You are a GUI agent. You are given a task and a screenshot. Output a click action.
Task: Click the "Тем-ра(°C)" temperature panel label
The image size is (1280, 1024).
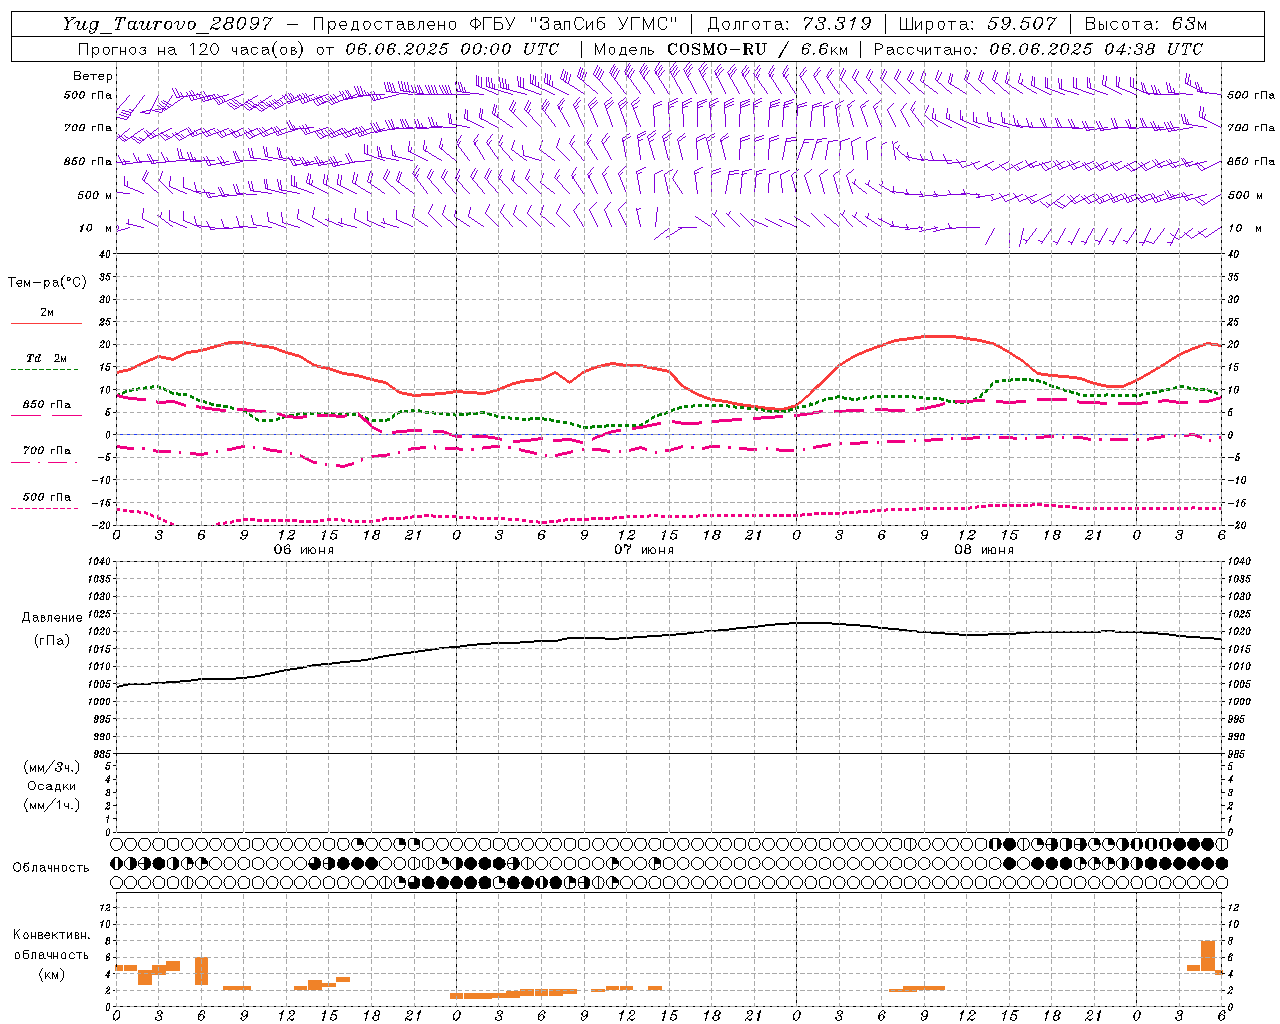47,283
